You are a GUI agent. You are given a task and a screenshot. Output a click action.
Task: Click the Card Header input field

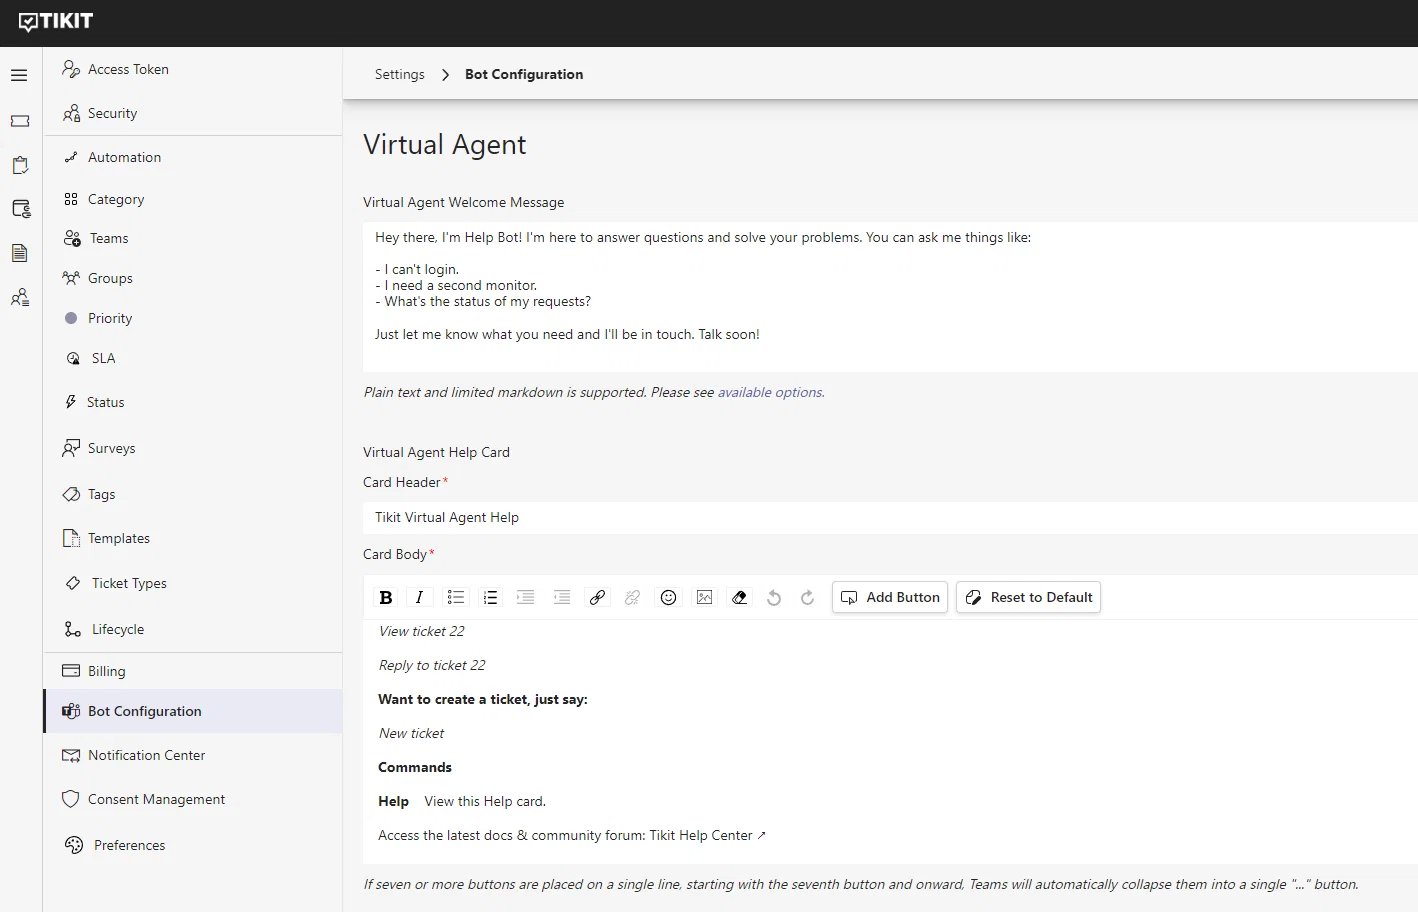click(890, 517)
